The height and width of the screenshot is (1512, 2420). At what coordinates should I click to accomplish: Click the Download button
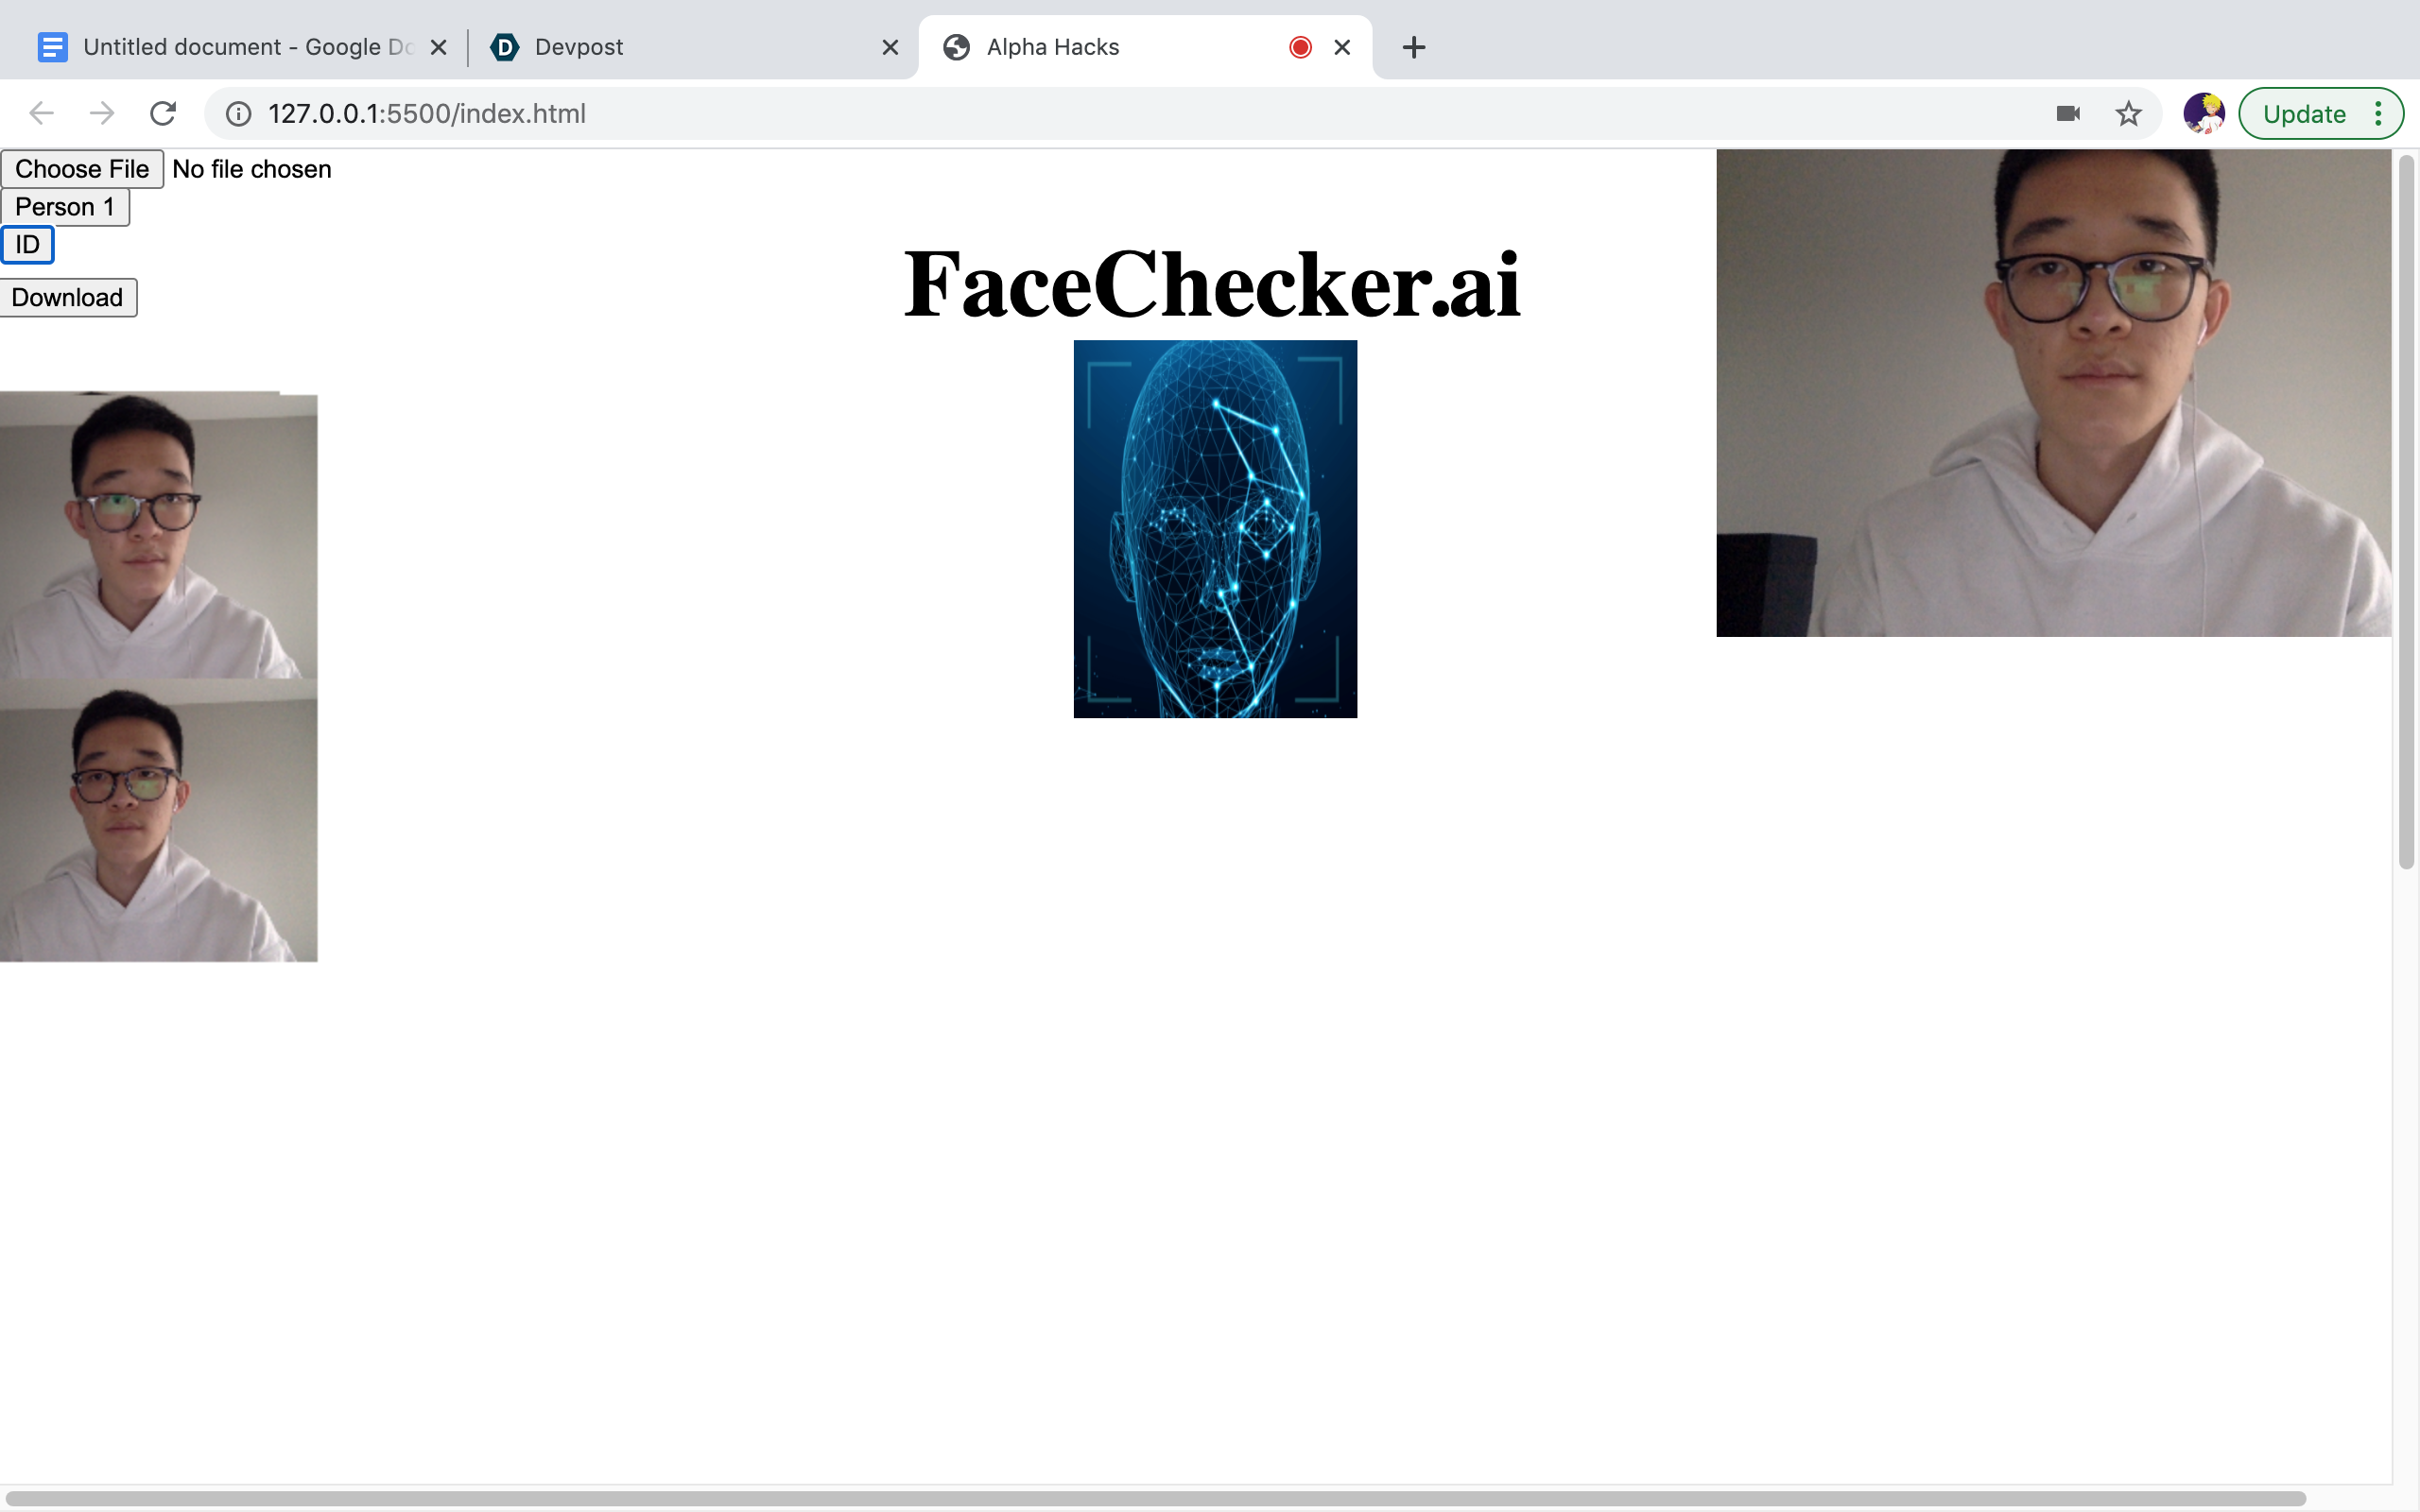[67, 297]
